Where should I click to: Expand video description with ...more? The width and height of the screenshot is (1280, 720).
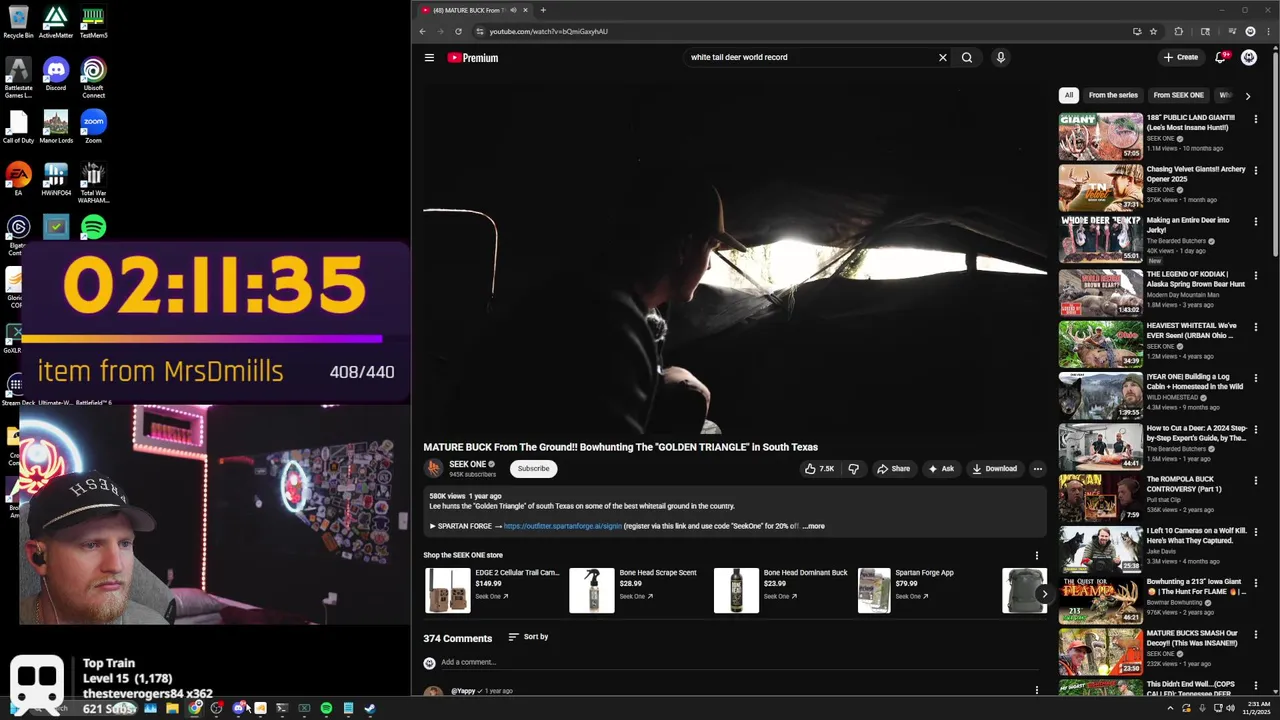click(x=813, y=526)
